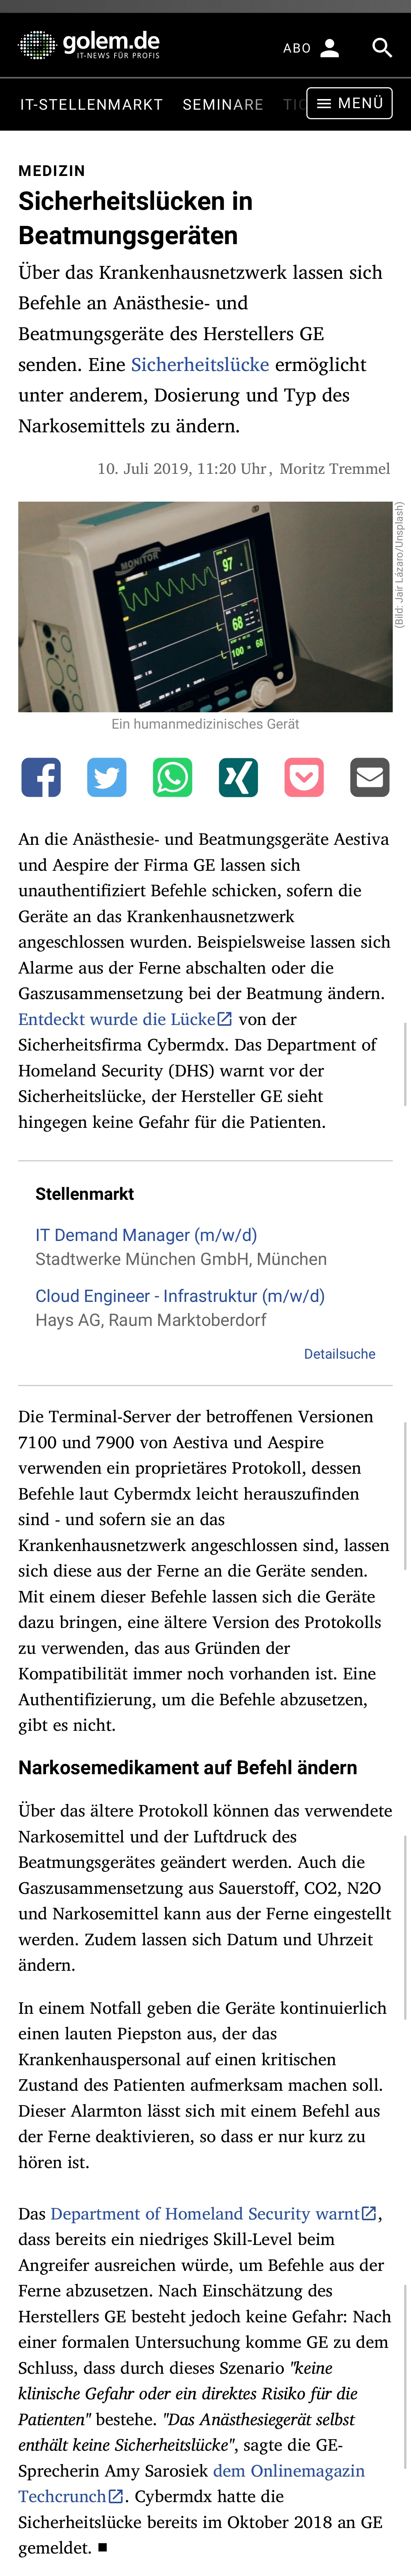Share article on Facebook
Image resolution: width=411 pixels, height=2576 pixels.
click(41, 777)
